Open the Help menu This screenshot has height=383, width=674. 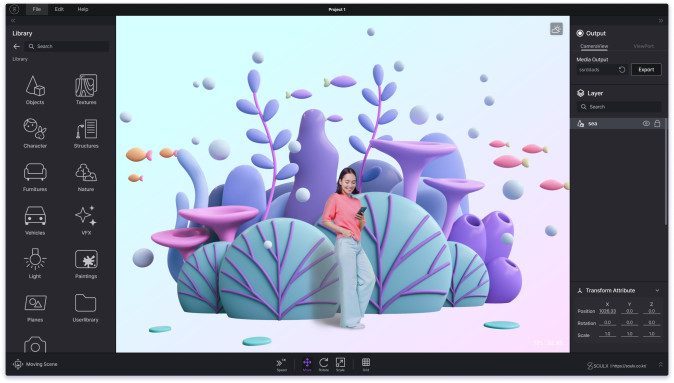(83, 9)
